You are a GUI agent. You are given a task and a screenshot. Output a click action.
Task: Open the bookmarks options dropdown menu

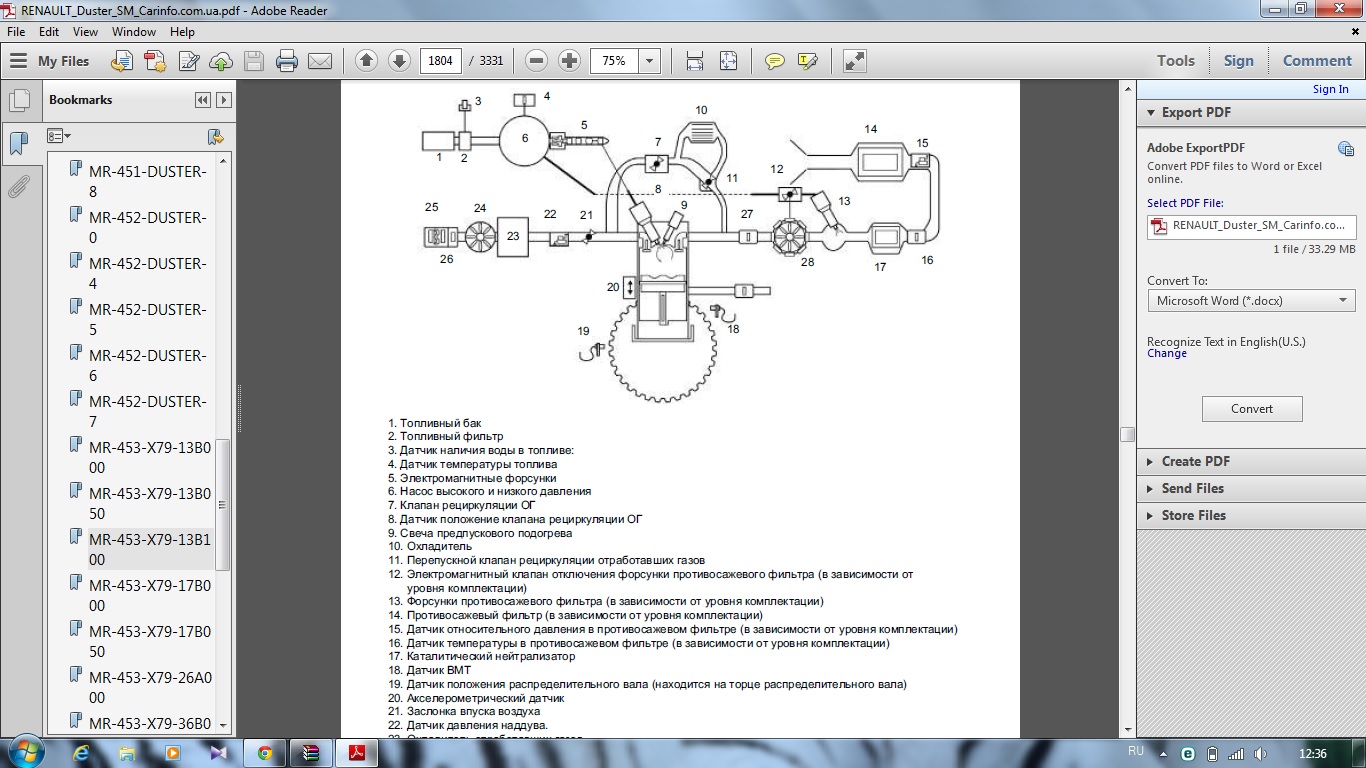click(60, 136)
